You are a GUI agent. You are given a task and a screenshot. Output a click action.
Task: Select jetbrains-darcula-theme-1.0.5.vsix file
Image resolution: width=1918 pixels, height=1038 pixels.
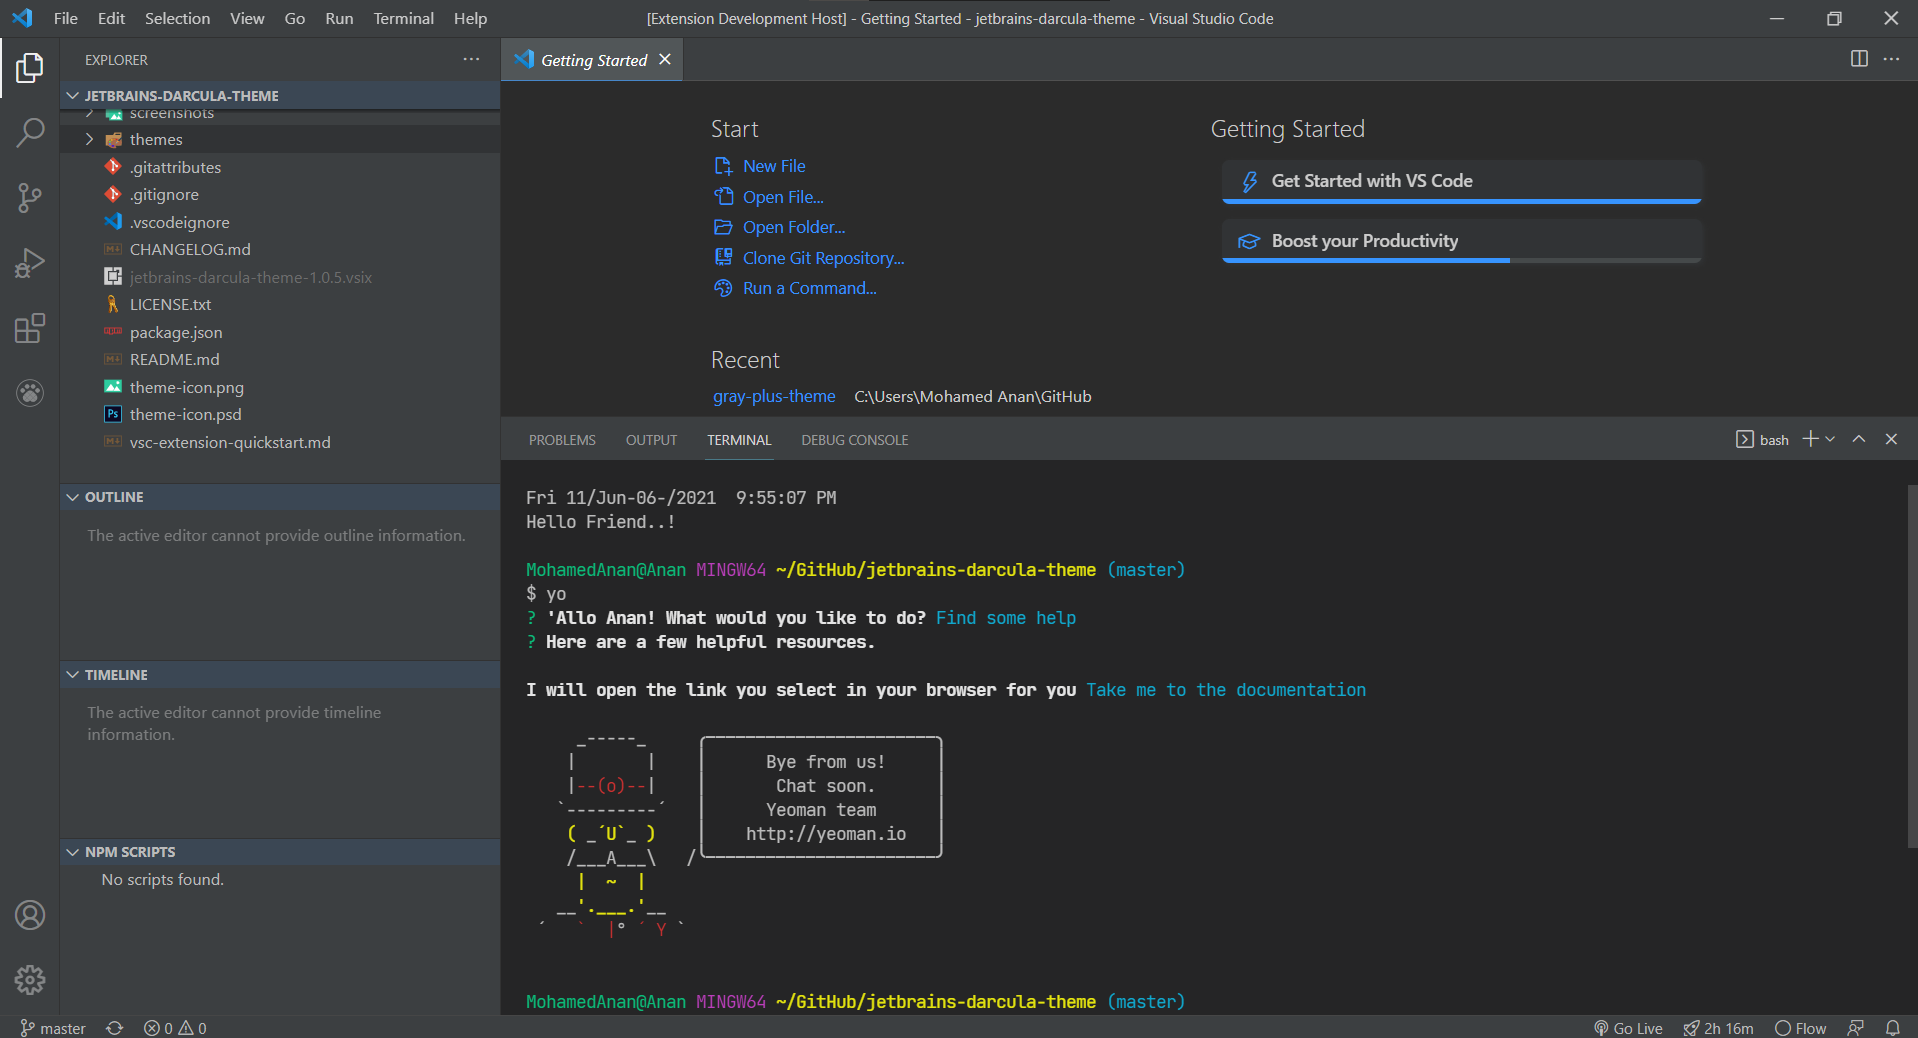click(280, 277)
